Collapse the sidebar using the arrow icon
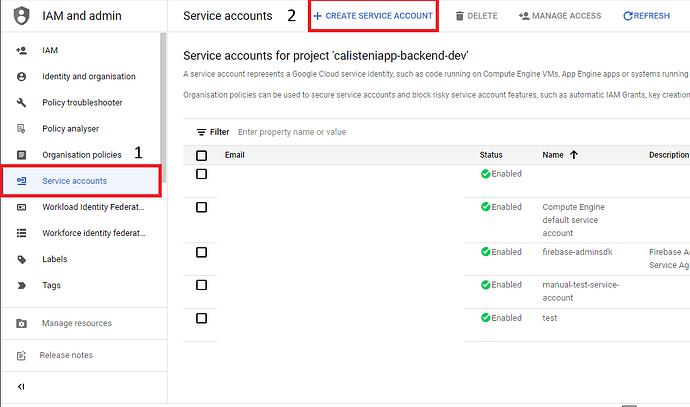690x407 pixels. click(x=21, y=387)
